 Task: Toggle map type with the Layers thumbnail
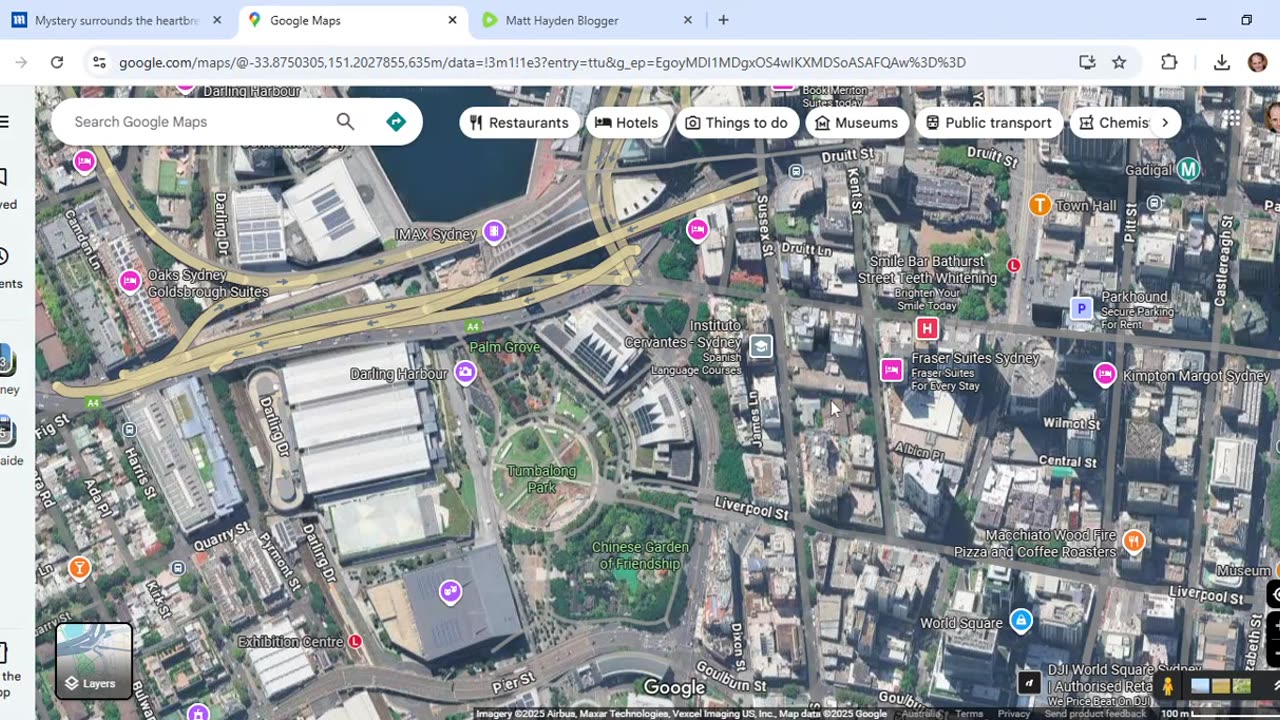[94, 661]
